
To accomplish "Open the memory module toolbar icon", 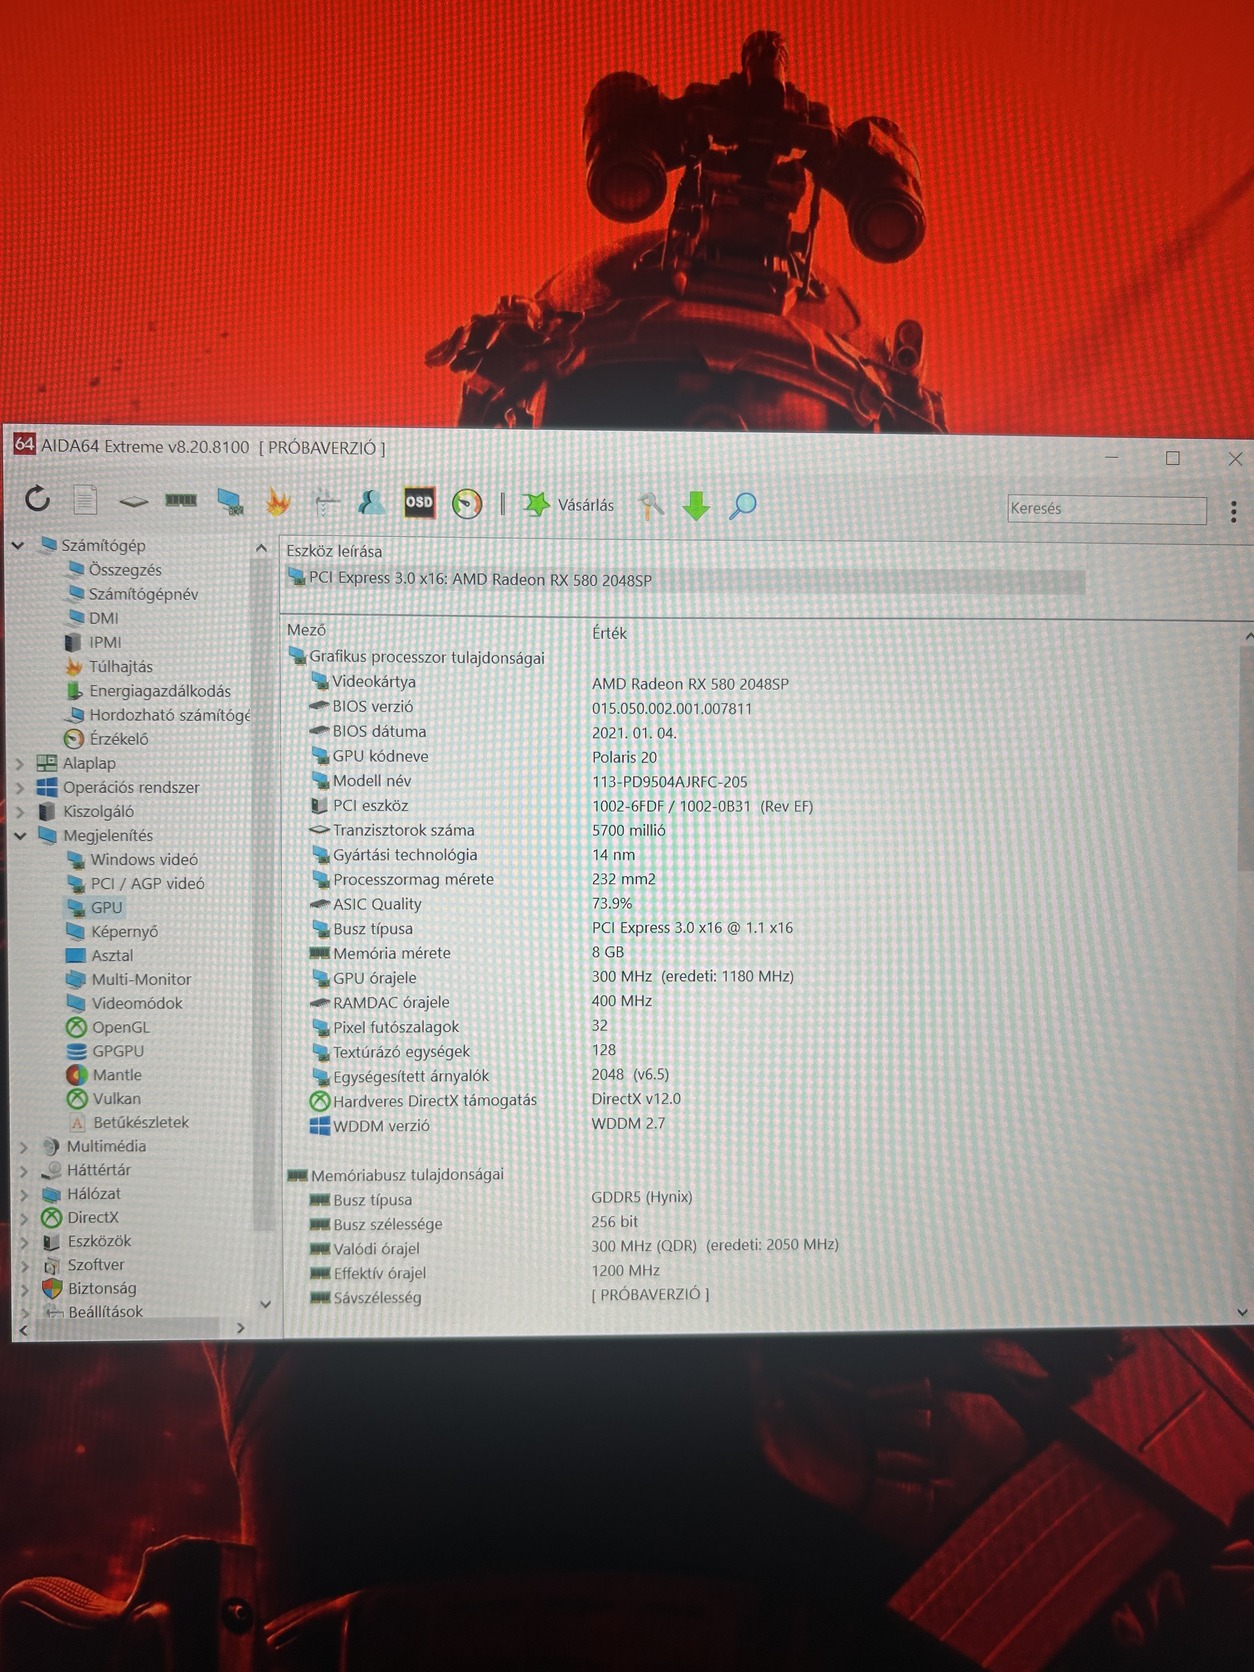I will coord(181,499).
